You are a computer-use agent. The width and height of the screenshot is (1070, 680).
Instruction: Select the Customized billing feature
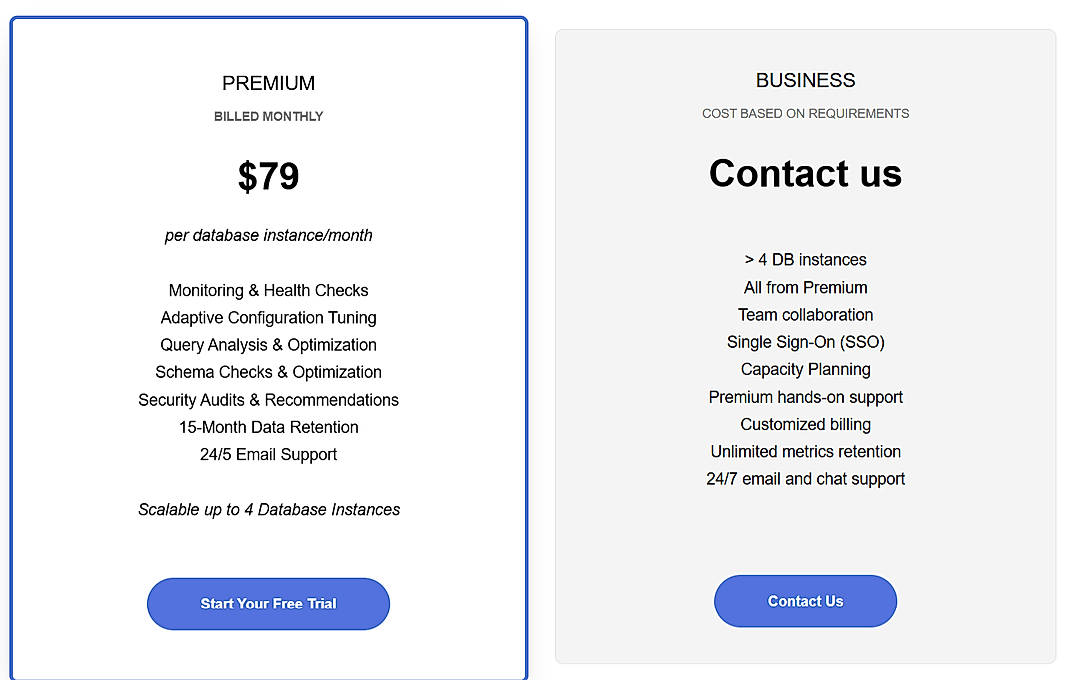click(x=805, y=424)
